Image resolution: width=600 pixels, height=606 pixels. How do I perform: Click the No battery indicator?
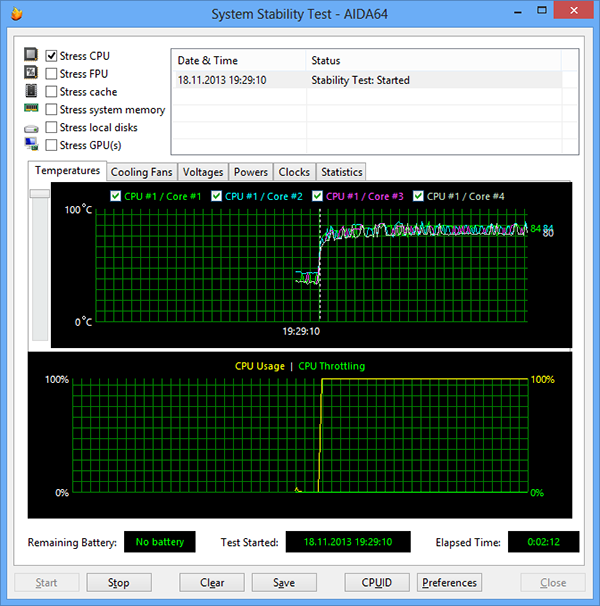(x=160, y=542)
